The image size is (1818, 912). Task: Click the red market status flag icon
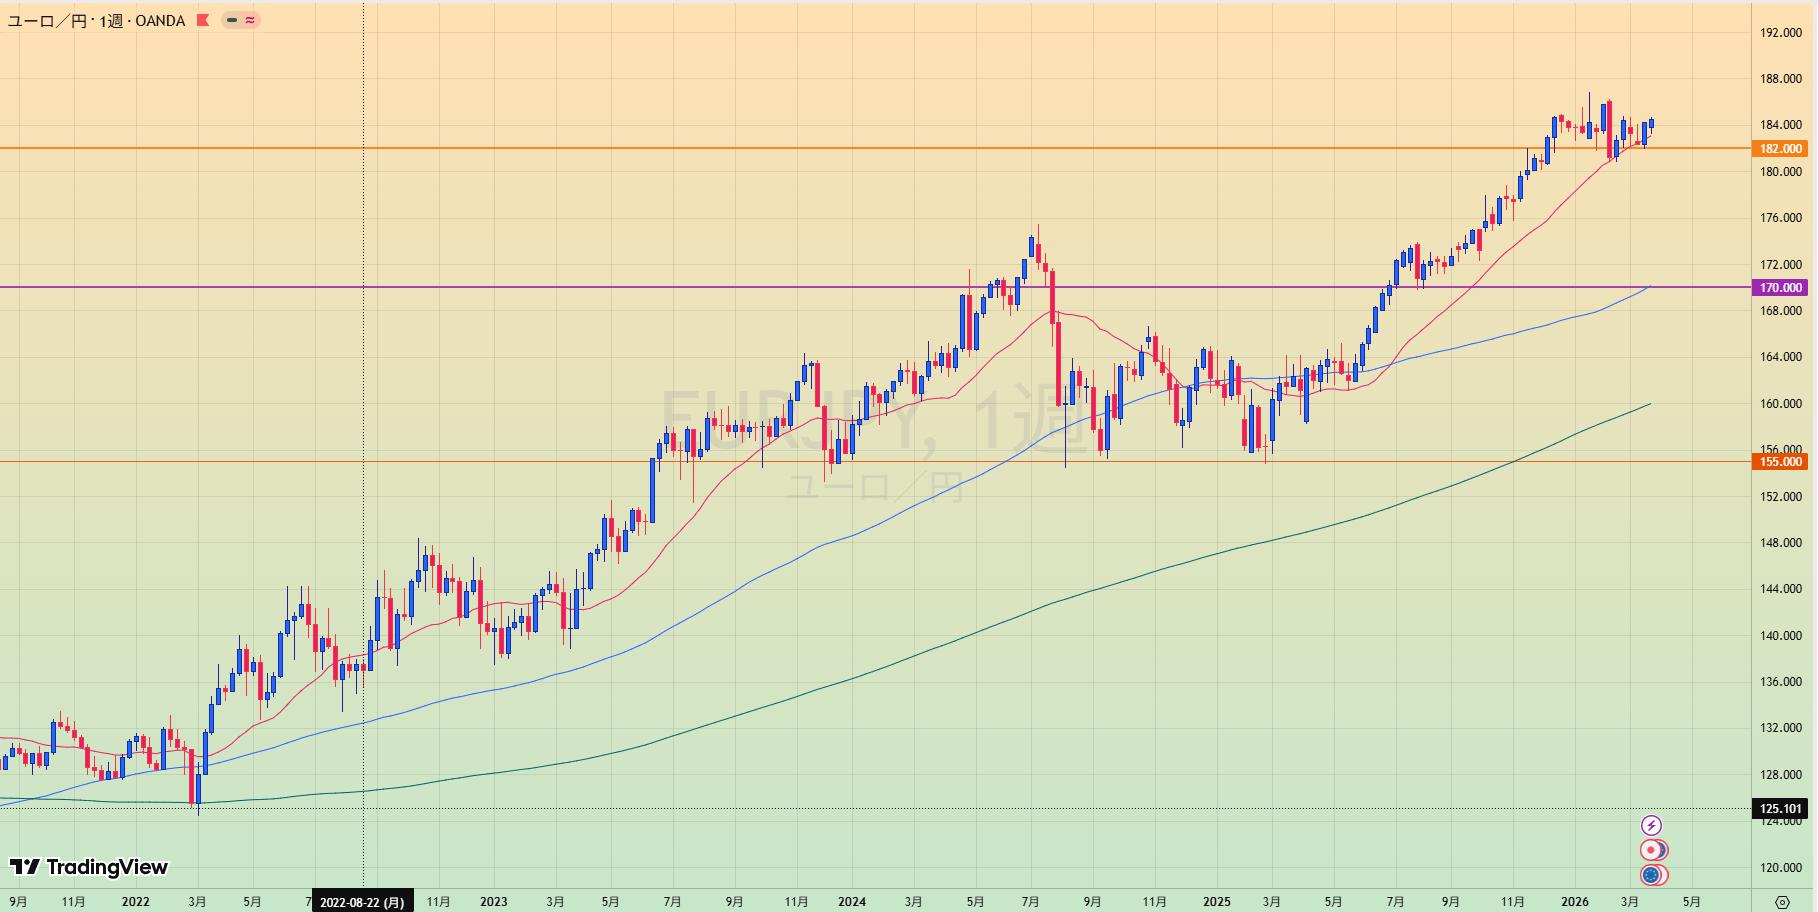(203, 20)
